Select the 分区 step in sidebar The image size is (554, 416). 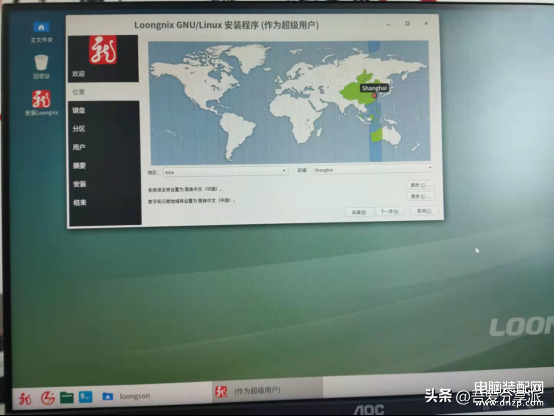pyautogui.click(x=79, y=129)
